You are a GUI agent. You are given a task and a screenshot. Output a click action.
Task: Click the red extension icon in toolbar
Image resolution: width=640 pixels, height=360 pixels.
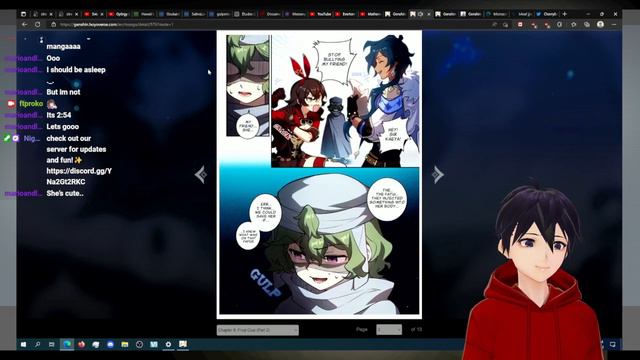(520, 24)
